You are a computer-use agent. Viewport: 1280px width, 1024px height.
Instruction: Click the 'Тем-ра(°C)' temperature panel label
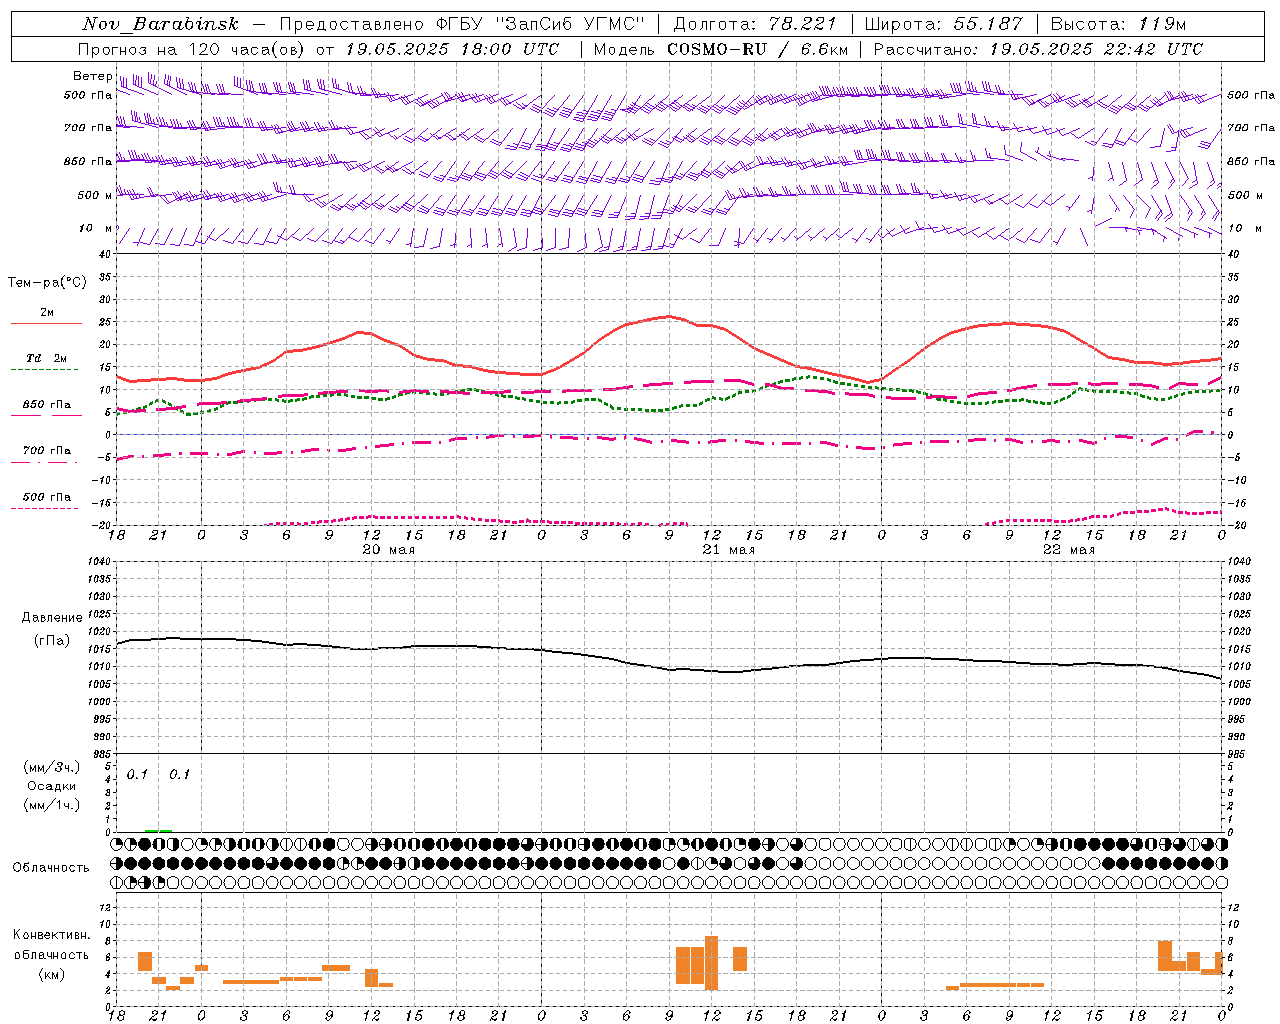coord(47,283)
